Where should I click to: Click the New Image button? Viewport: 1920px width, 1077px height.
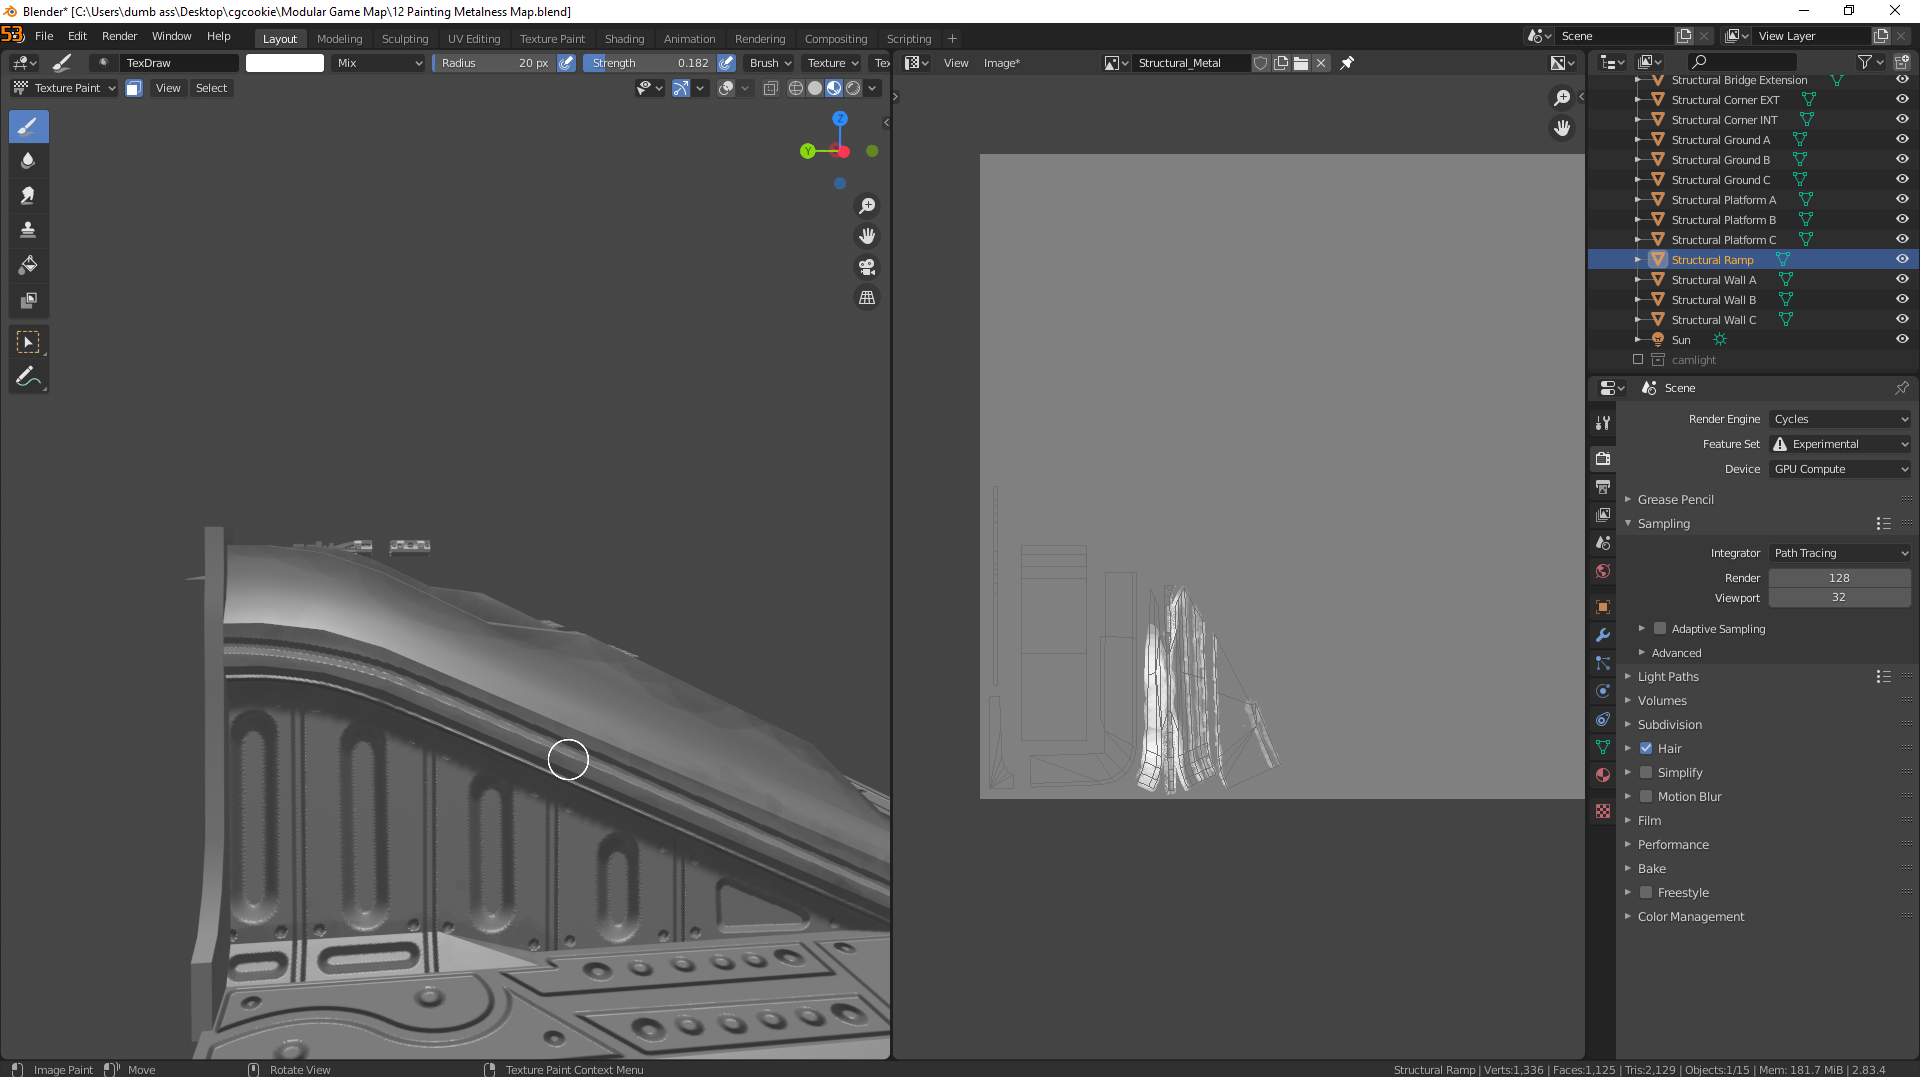pyautogui.click(x=1281, y=62)
